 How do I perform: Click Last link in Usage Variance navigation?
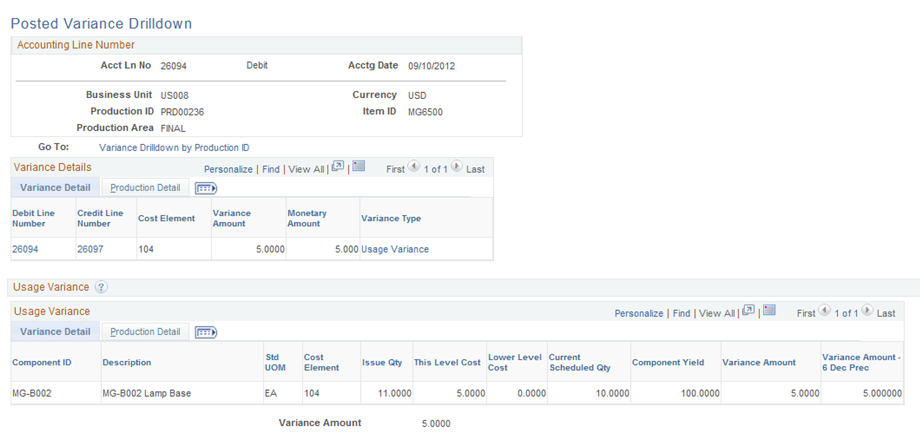886,313
